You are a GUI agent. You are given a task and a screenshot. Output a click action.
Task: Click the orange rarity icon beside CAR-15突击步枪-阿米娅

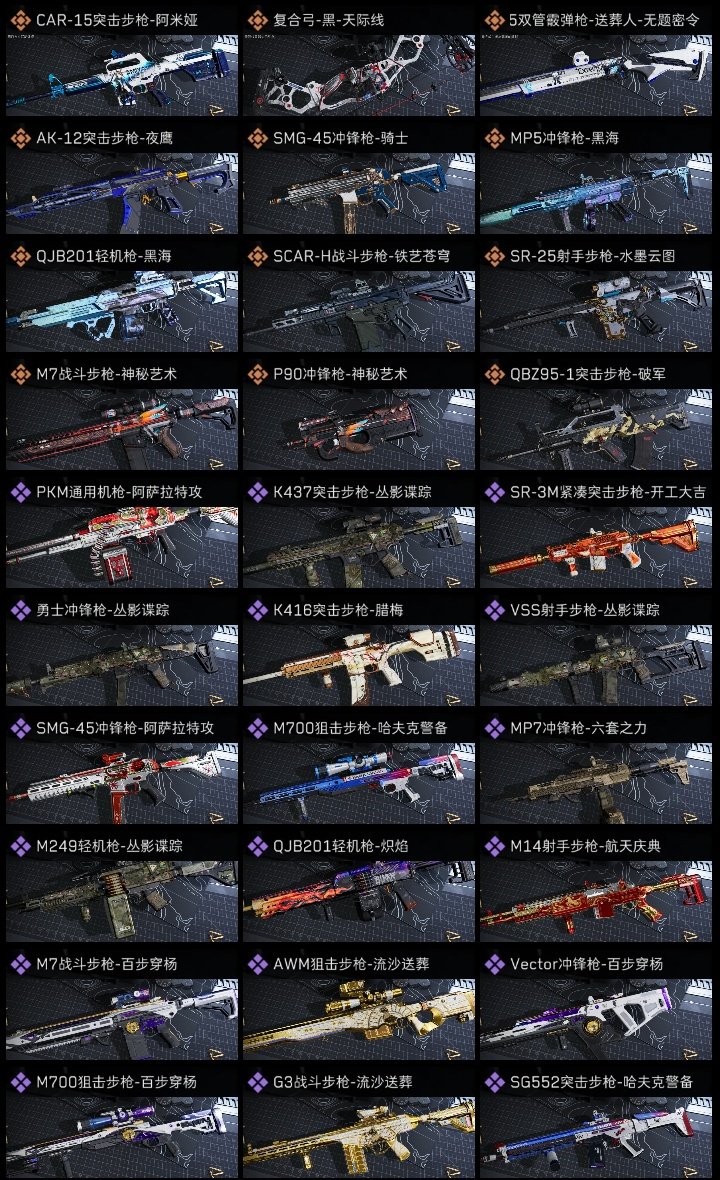coord(20,20)
